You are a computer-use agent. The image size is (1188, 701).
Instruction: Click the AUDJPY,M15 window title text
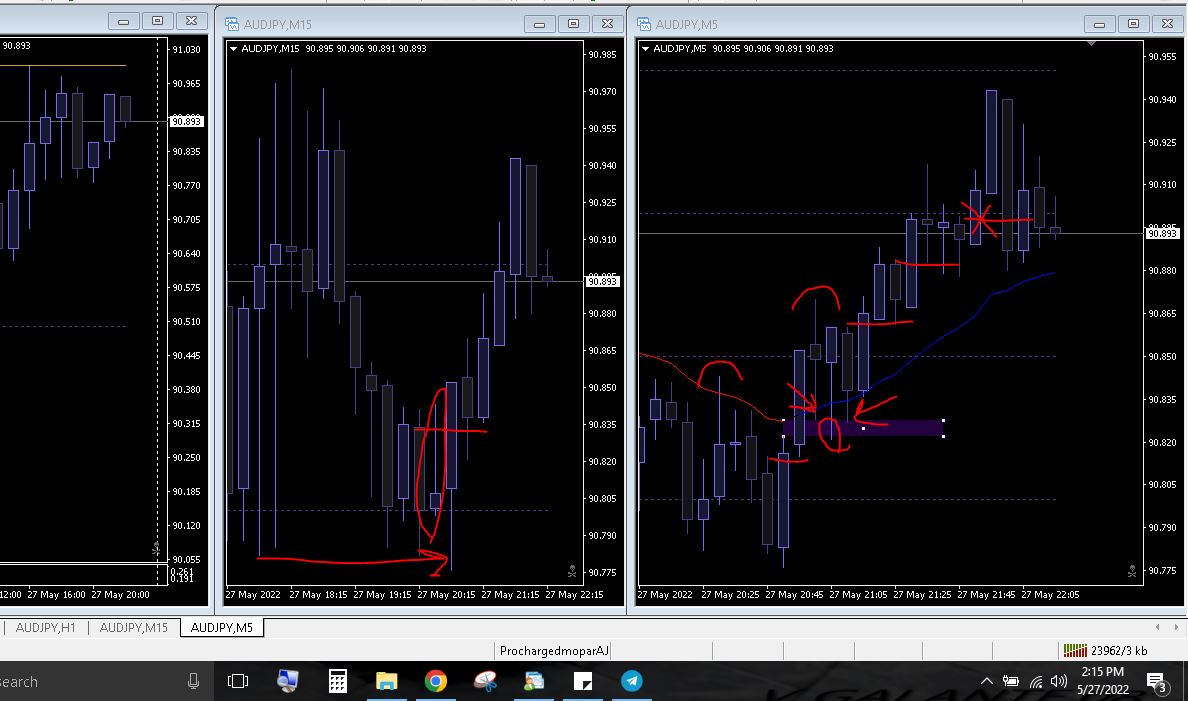pos(277,24)
